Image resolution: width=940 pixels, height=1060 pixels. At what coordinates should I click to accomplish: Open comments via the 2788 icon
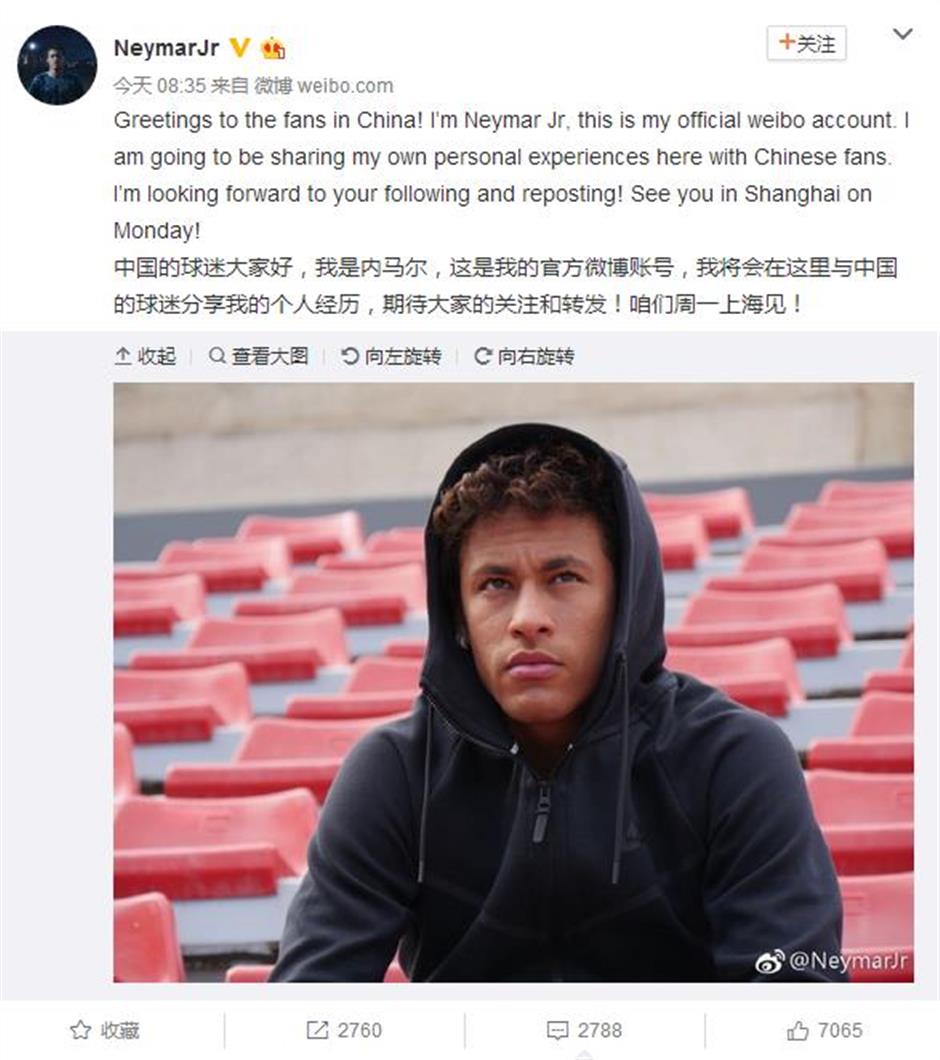coord(584,1030)
